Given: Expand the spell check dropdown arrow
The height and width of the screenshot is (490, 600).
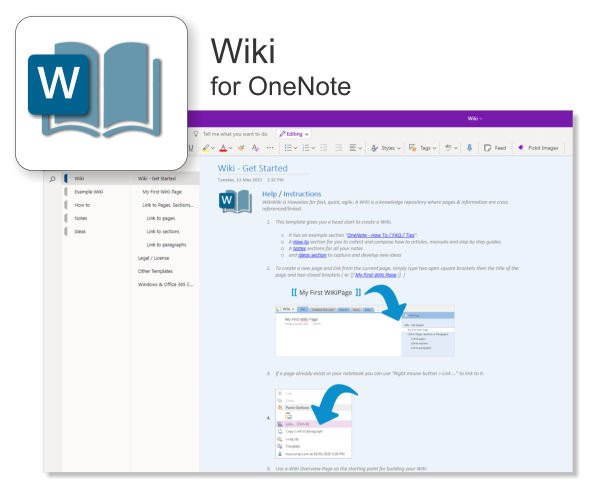Looking at the screenshot, I should point(456,148).
